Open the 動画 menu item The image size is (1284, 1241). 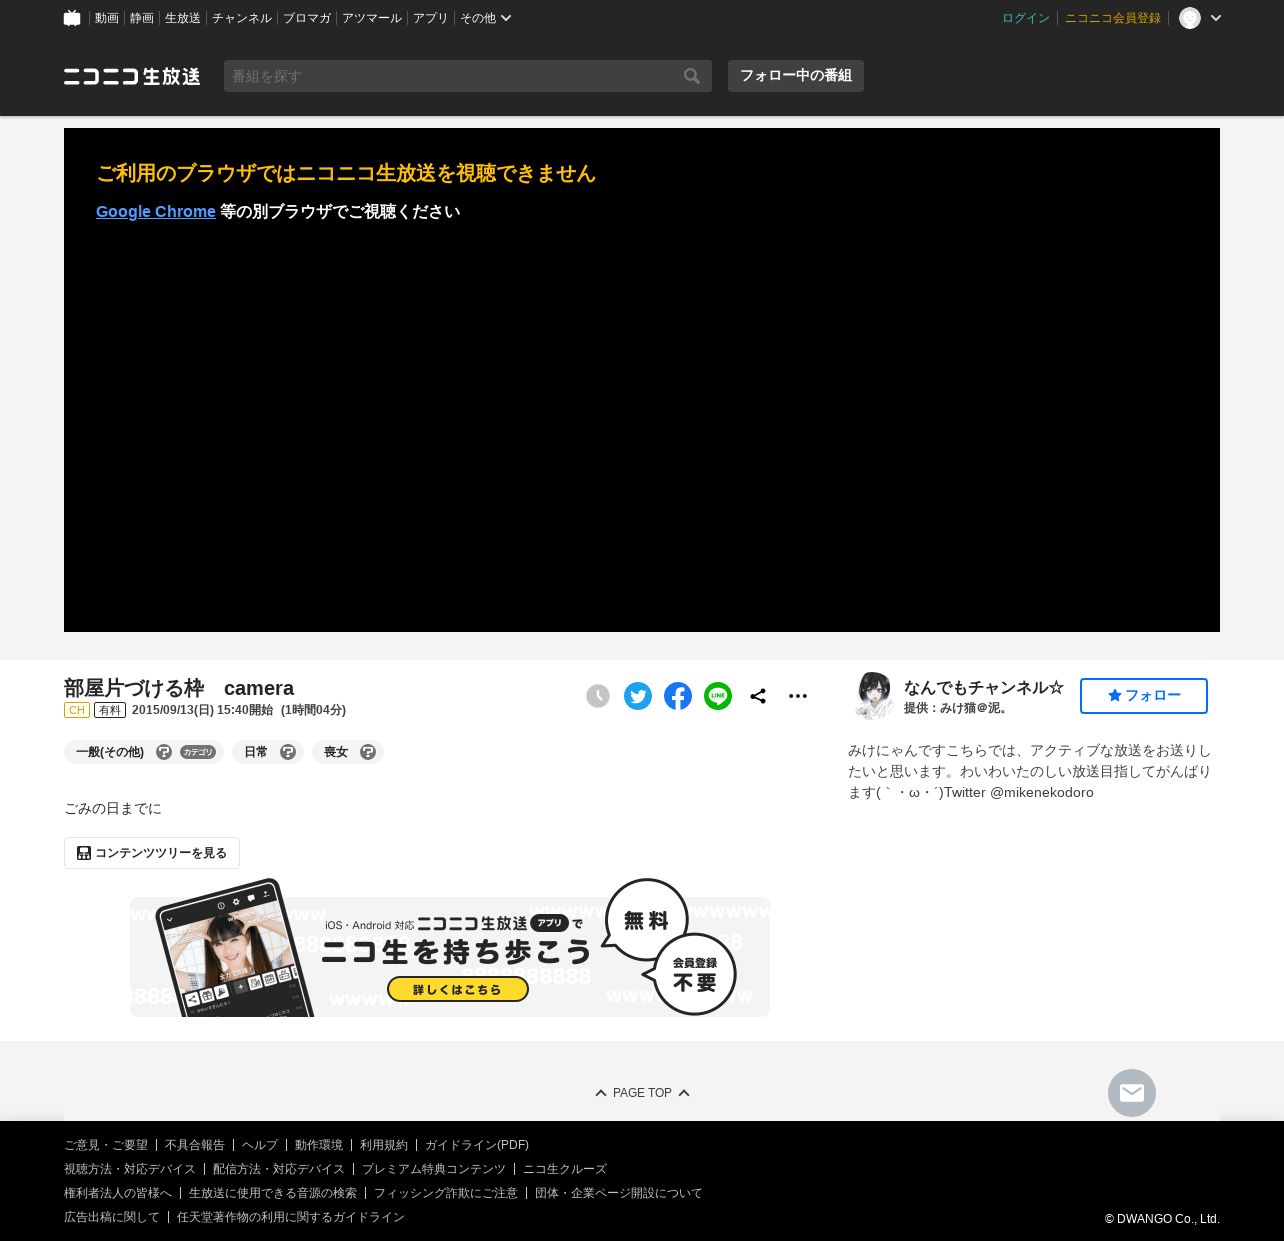tap(107, 18)
